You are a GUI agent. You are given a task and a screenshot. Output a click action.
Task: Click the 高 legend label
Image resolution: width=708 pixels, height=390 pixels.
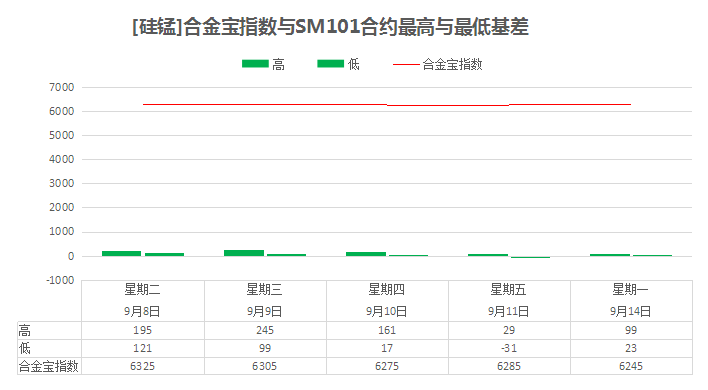pyautogui.click(x=279, y=65)
